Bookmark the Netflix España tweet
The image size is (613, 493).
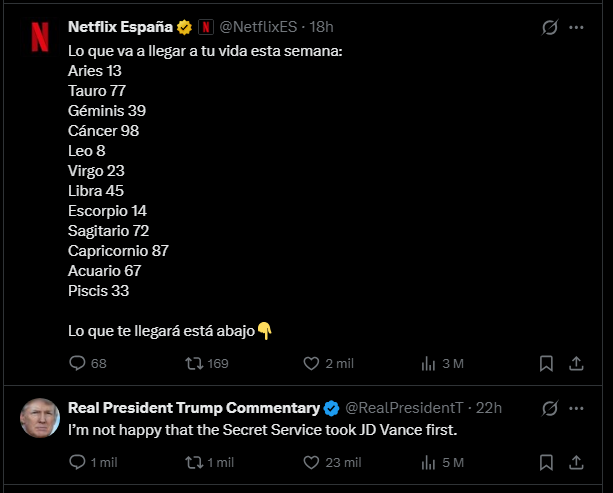[546, 363]
